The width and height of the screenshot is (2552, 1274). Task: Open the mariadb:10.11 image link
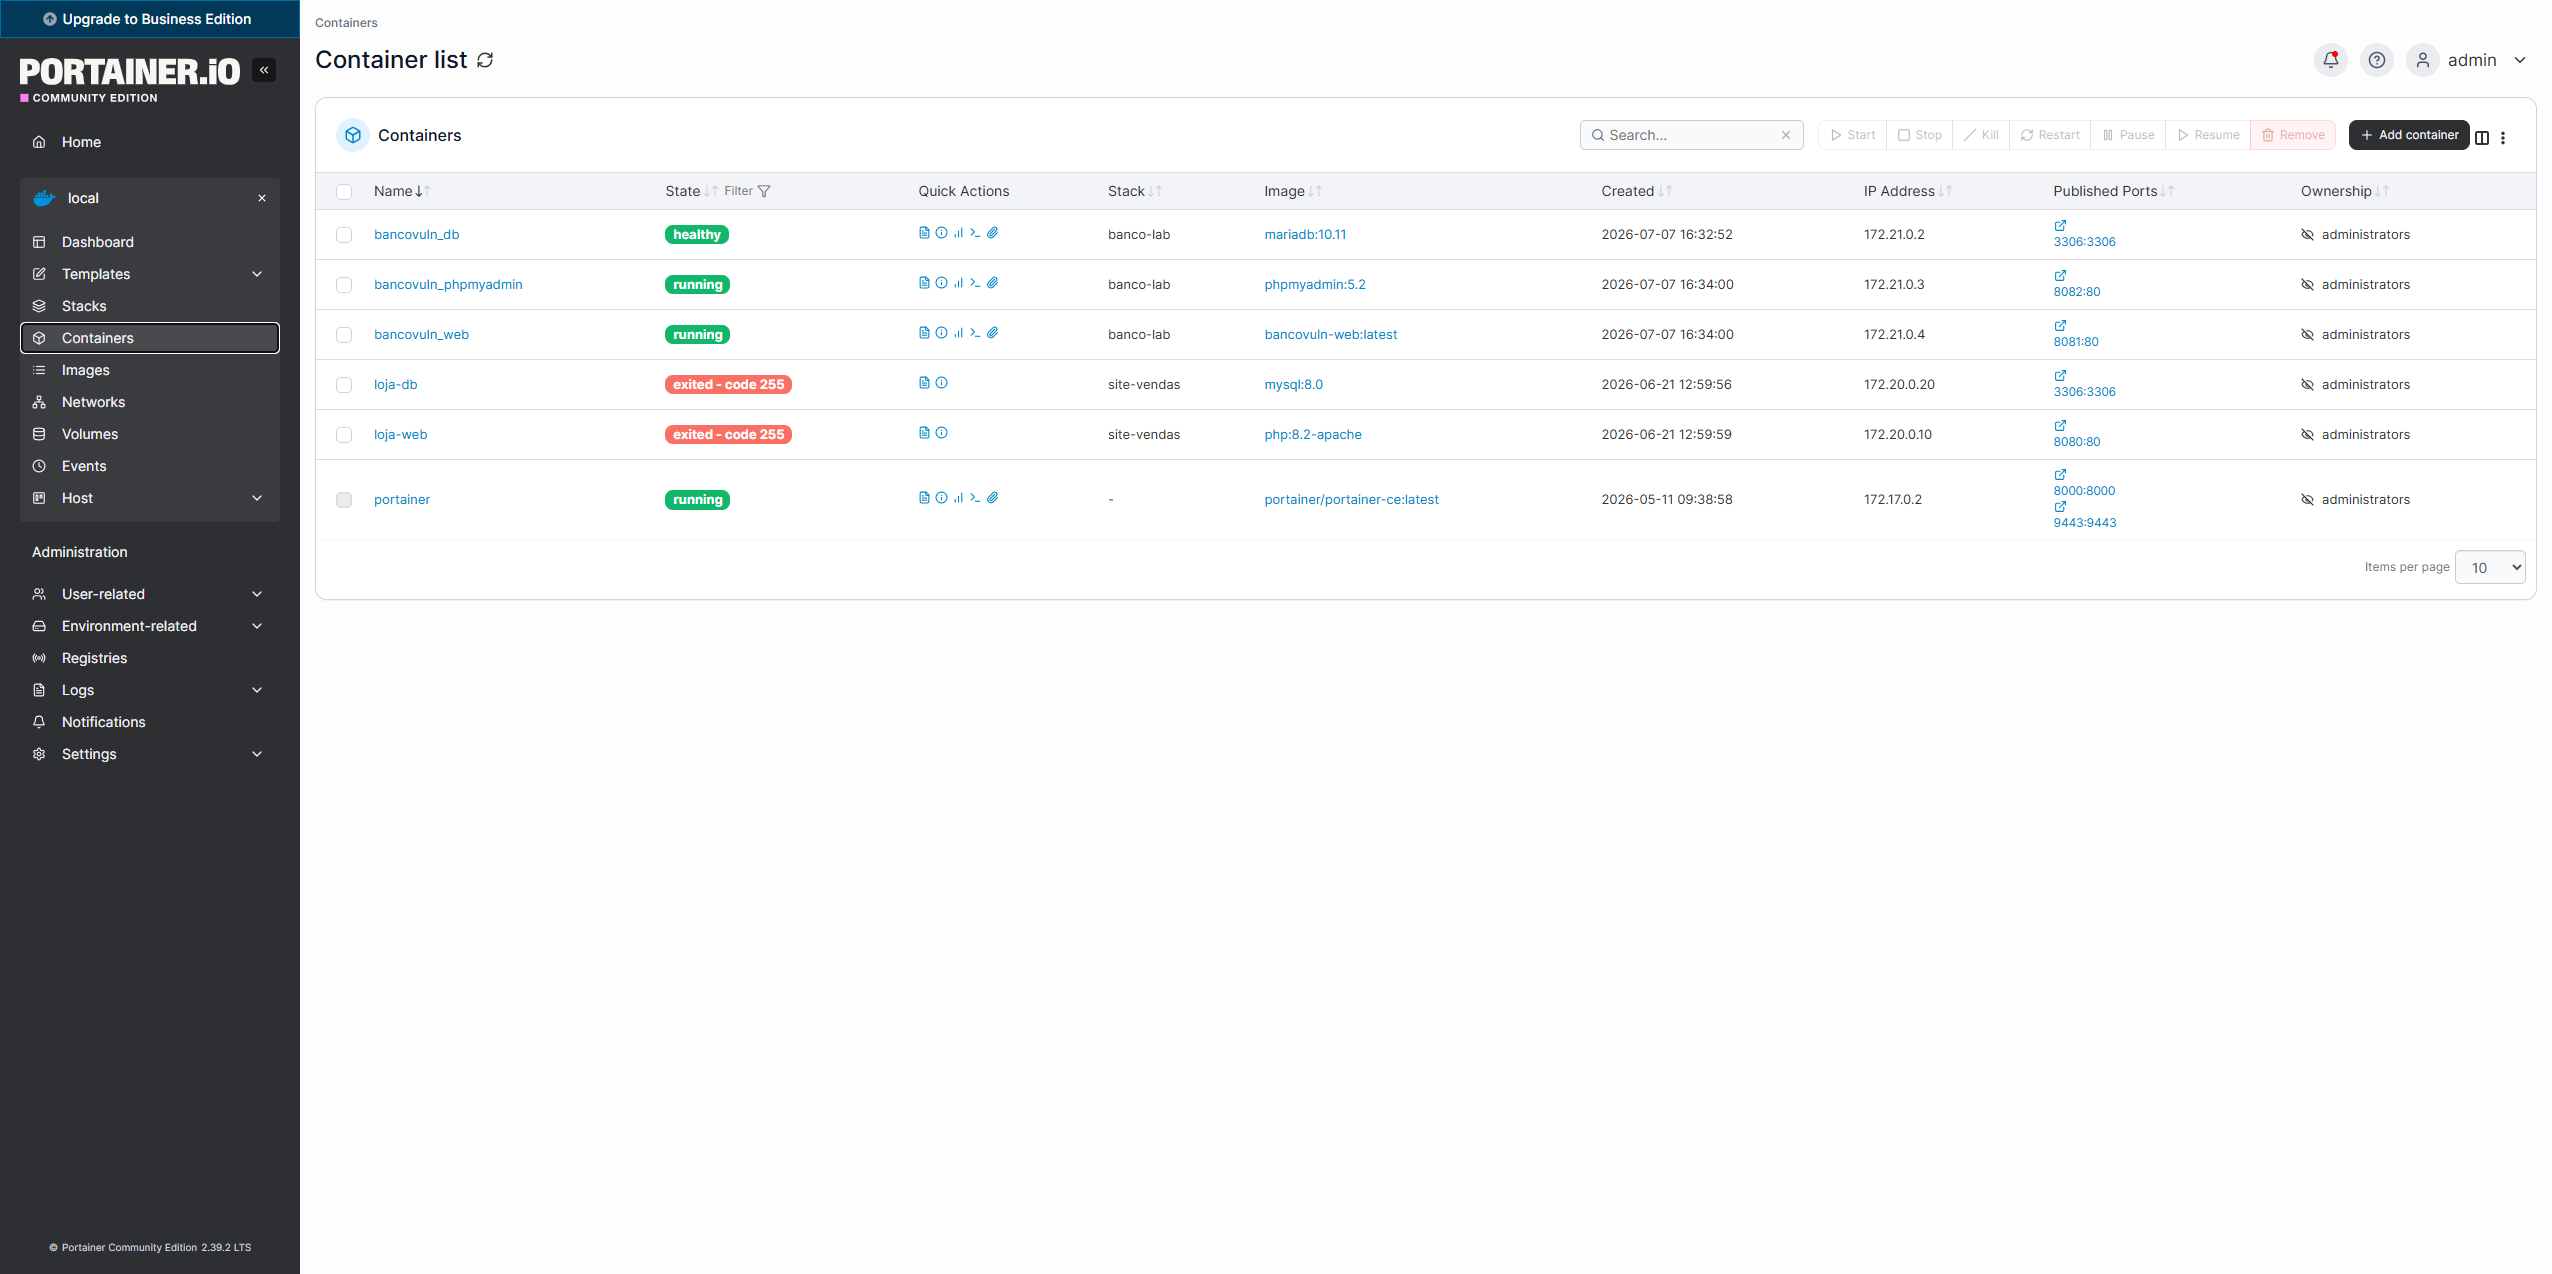tap(1305, 235)
